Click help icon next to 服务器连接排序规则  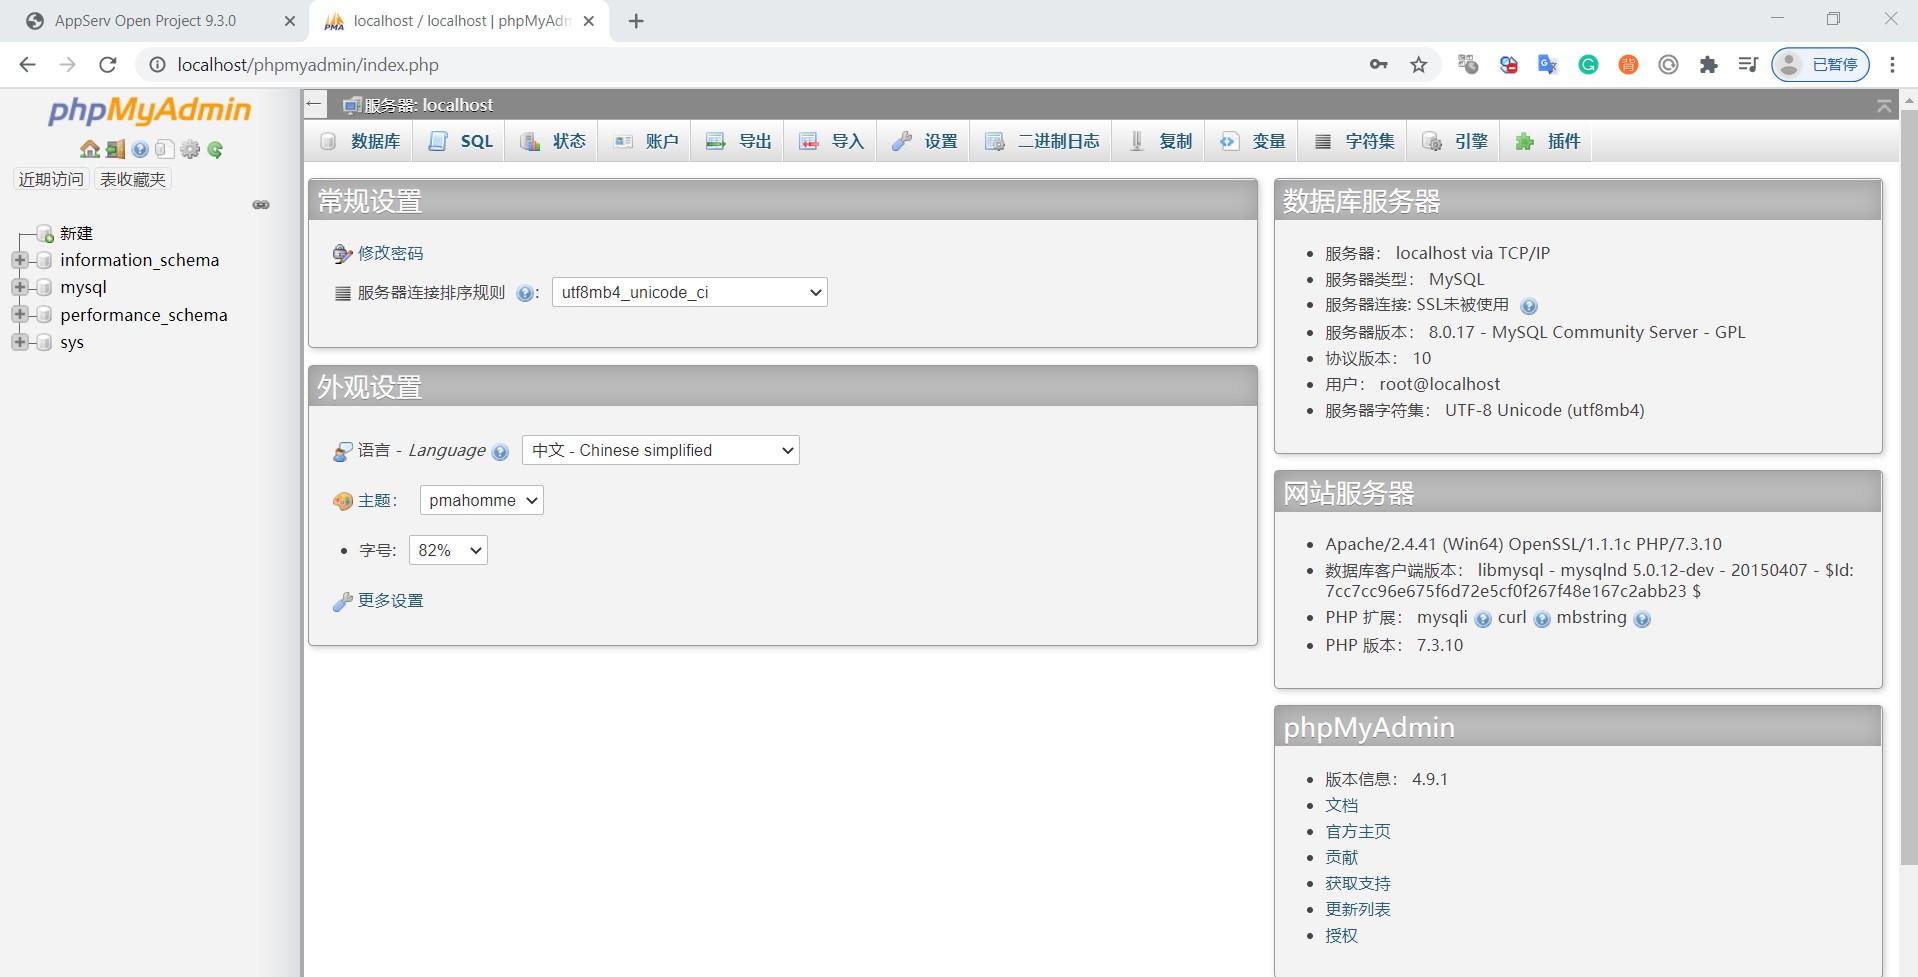pos(525,293)
